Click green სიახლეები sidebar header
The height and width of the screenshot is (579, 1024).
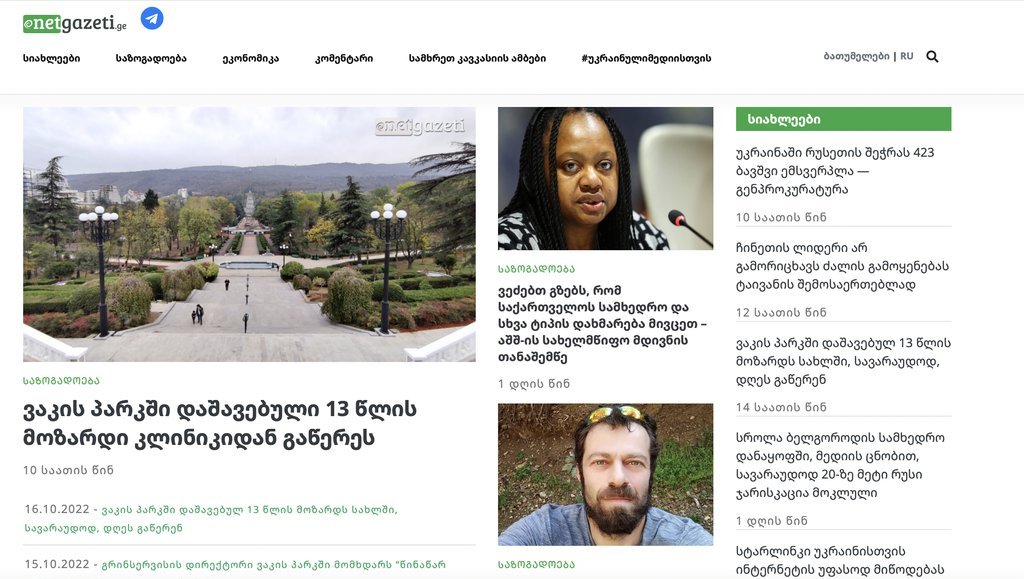[843, 119]
